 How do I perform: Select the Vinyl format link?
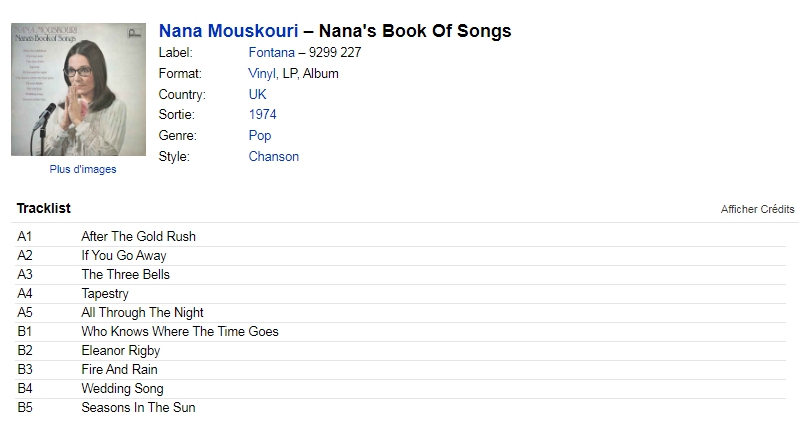point(262,73)
